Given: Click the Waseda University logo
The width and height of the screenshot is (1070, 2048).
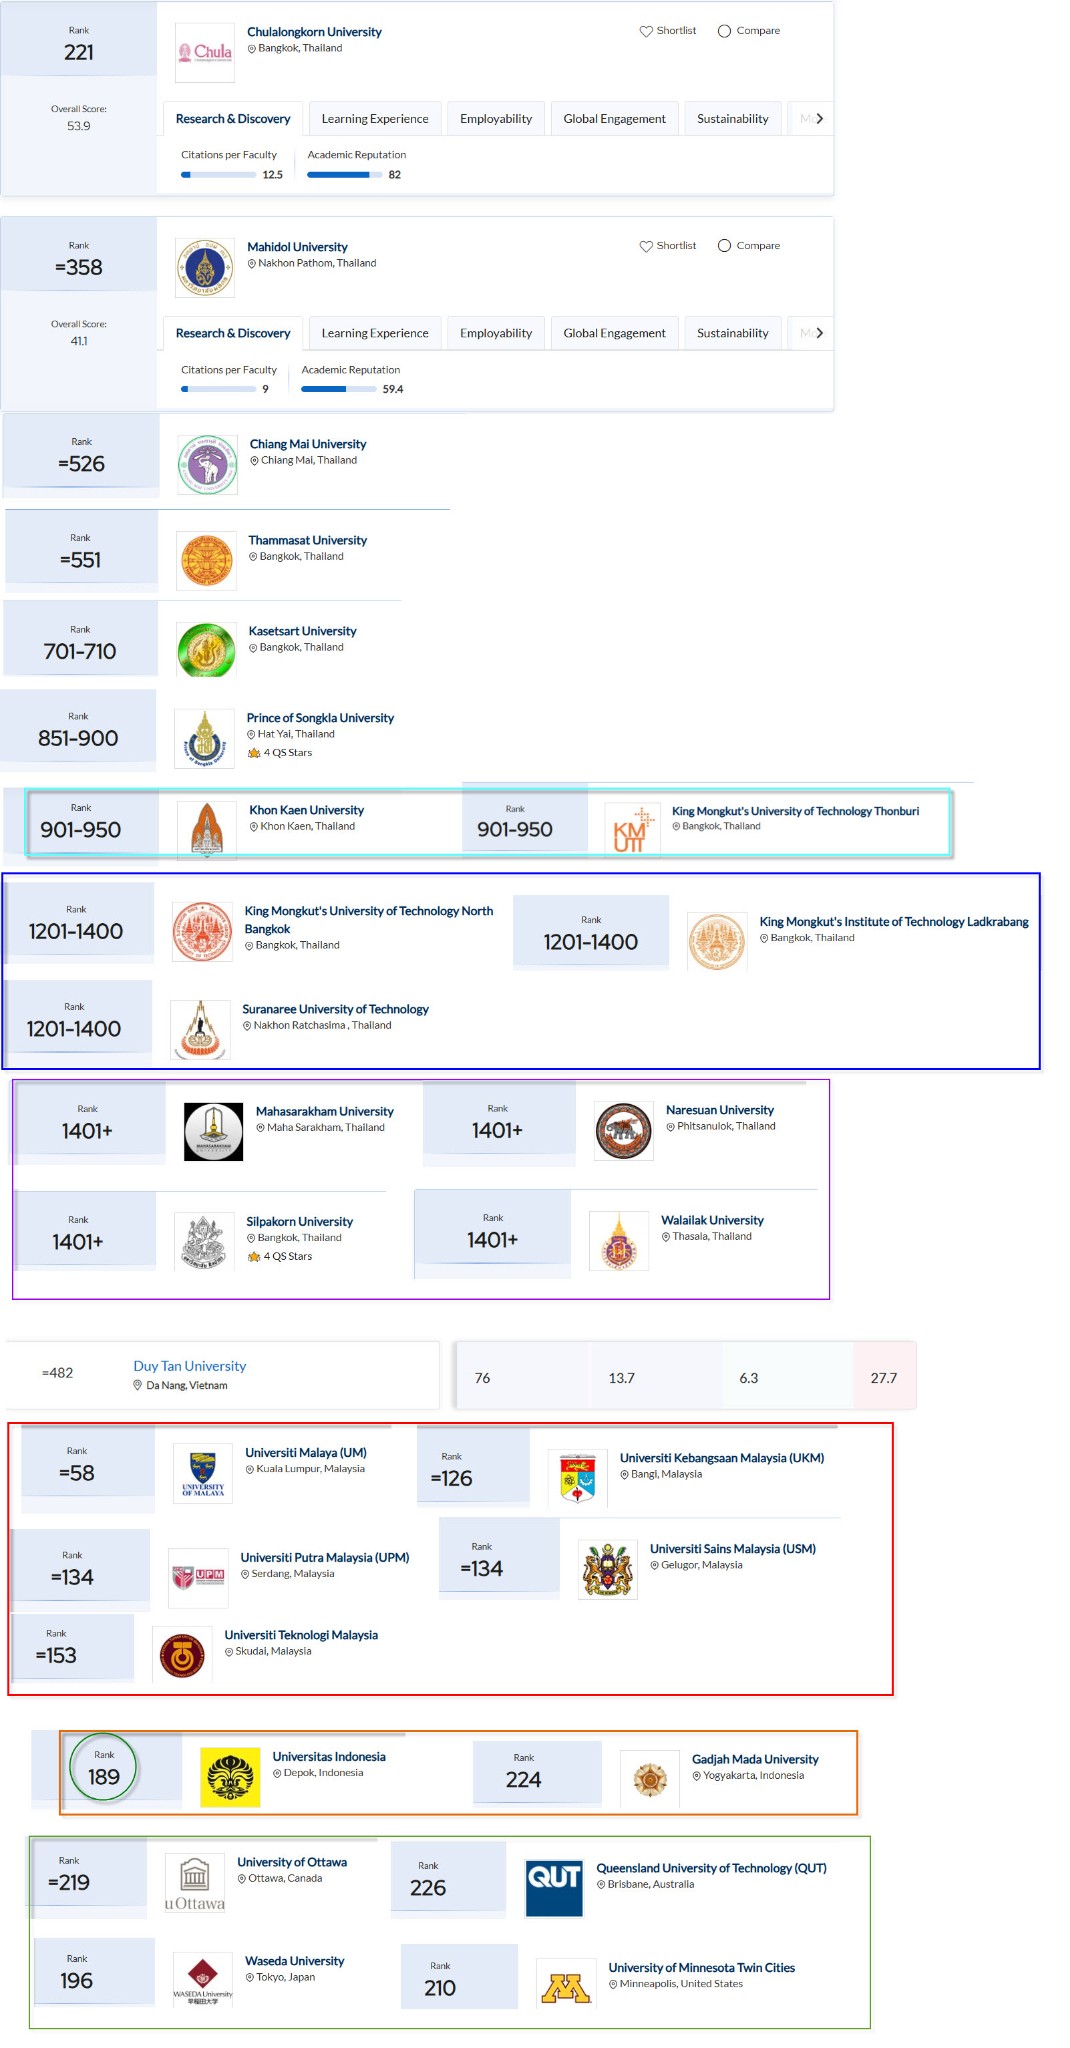Looking at the screenshot, I should (203, 1981).
